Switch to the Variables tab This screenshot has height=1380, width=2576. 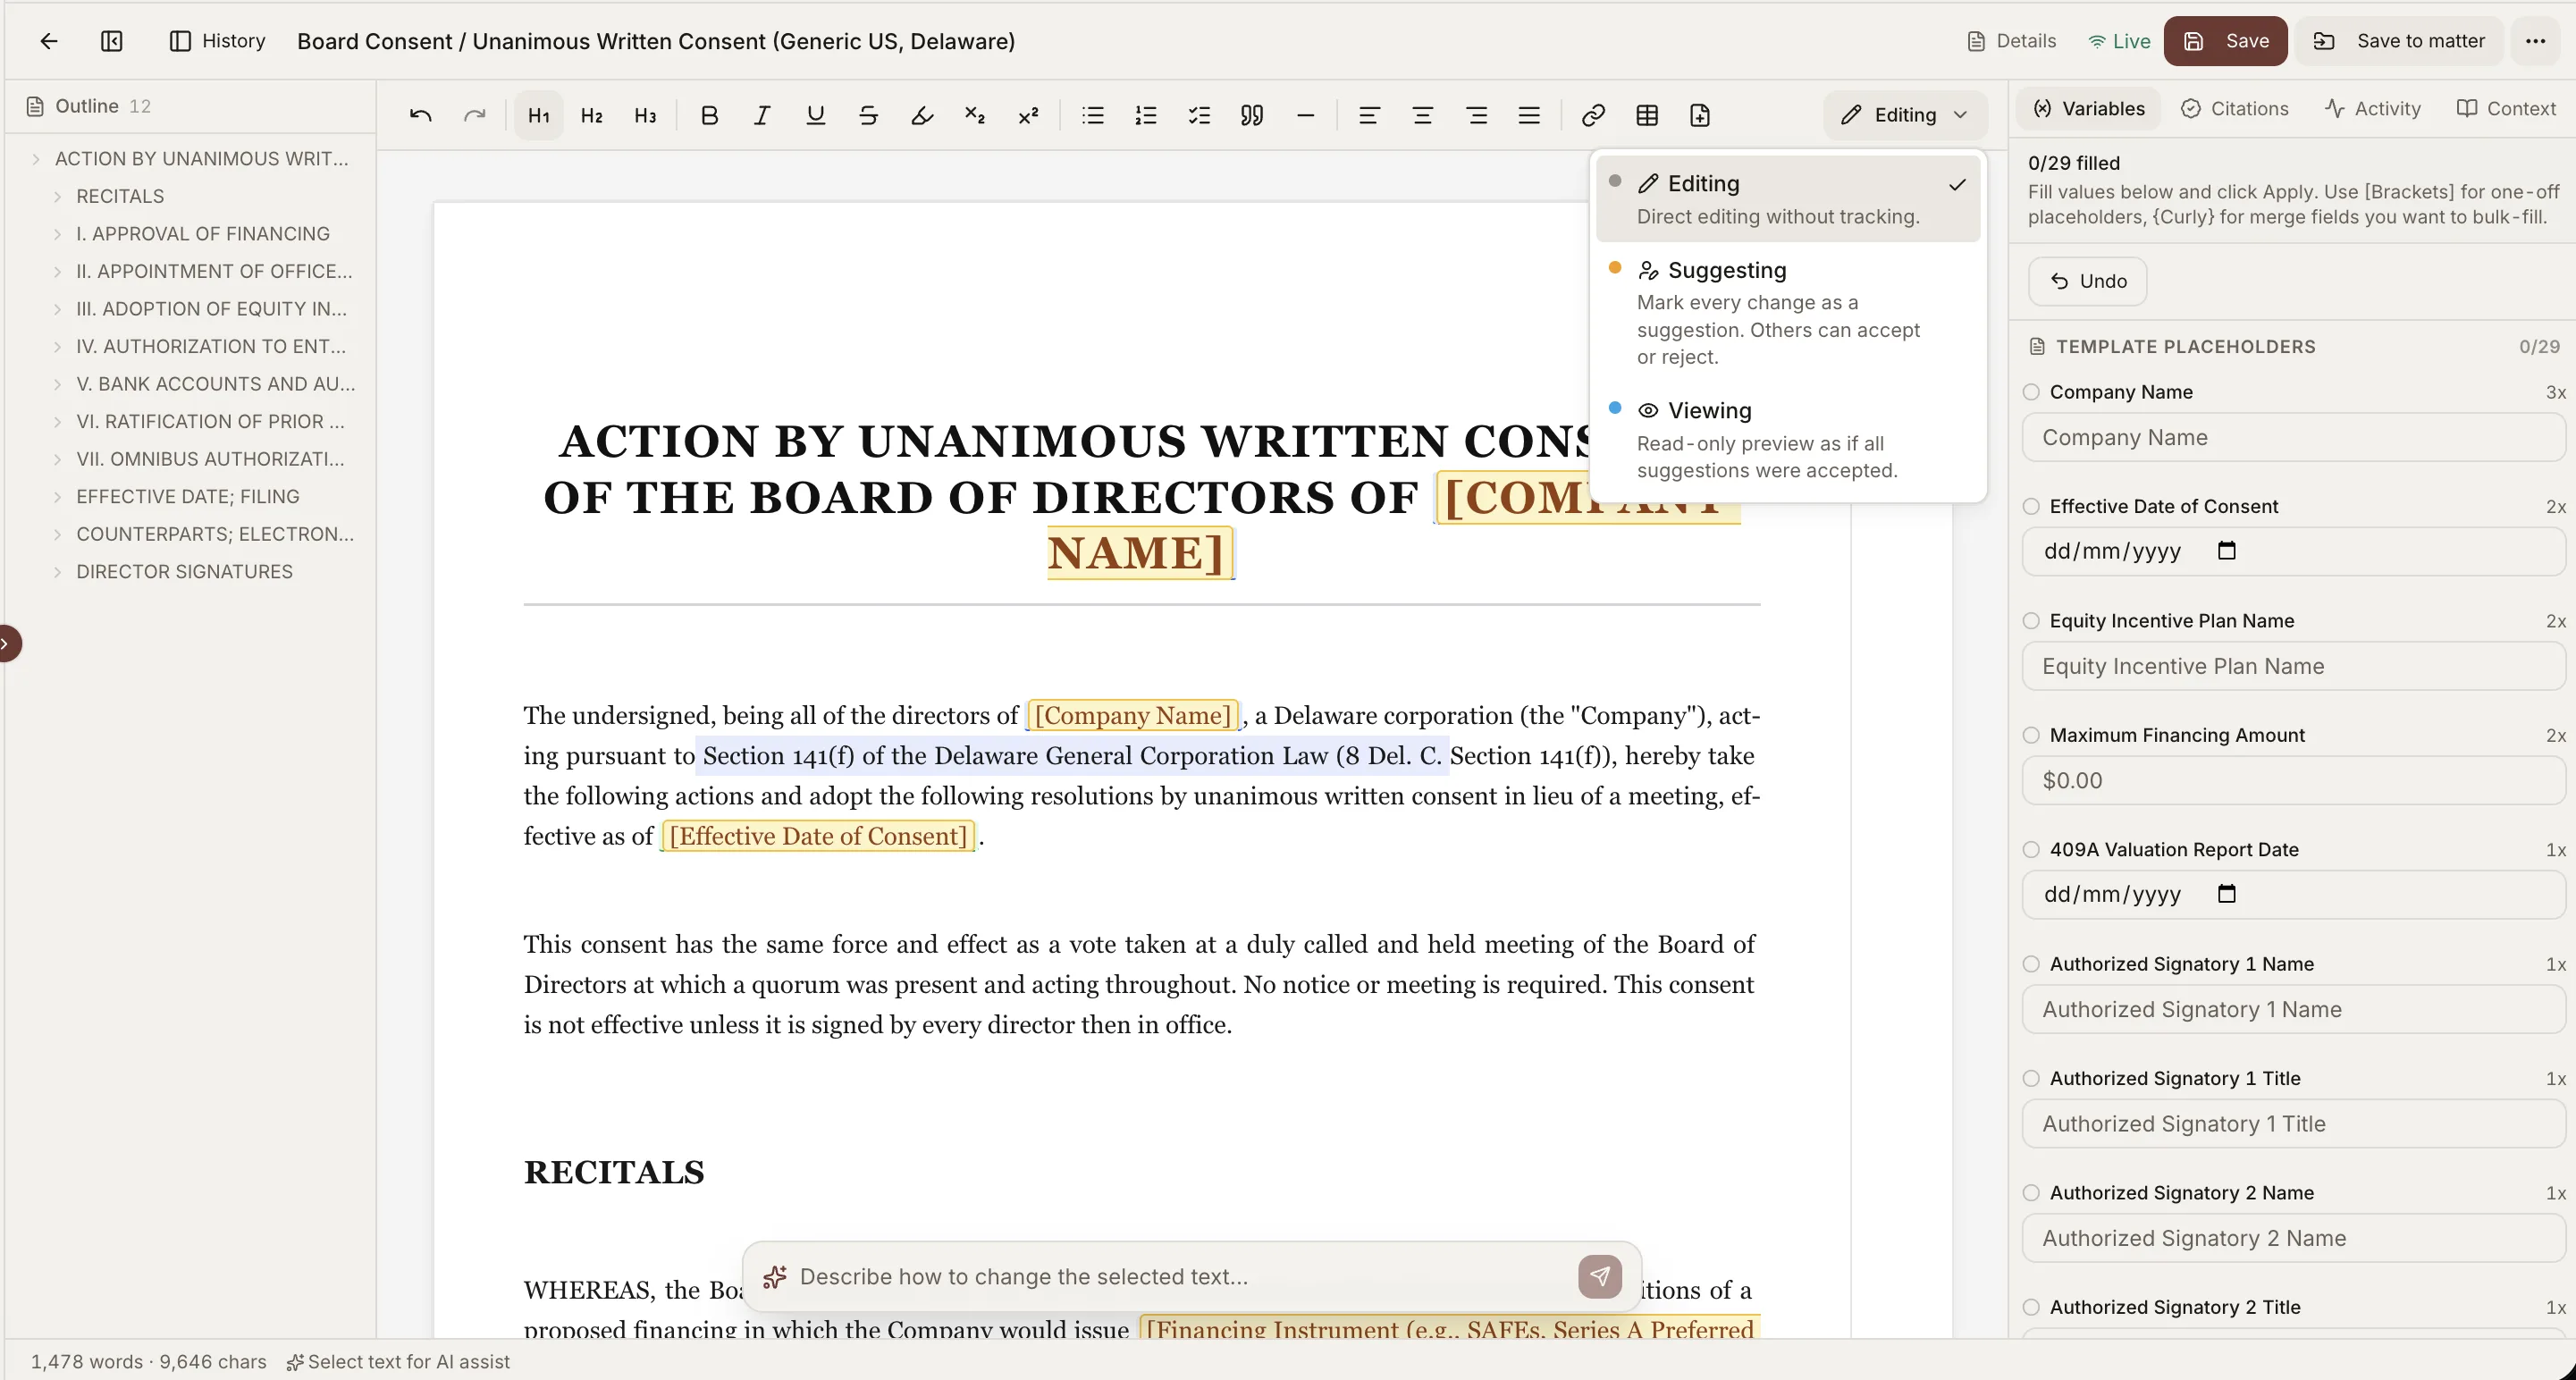tap(2089, 108)
